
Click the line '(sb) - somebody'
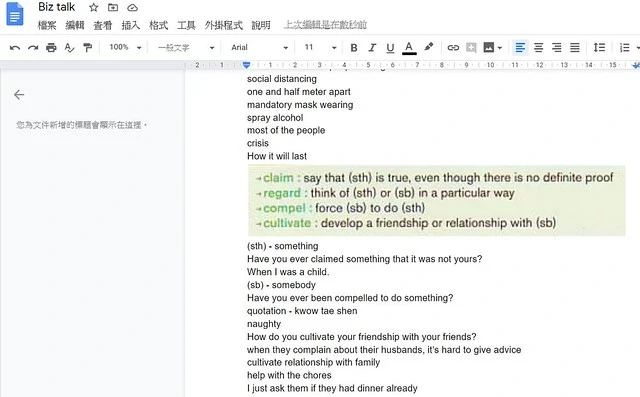click(281, 285)
